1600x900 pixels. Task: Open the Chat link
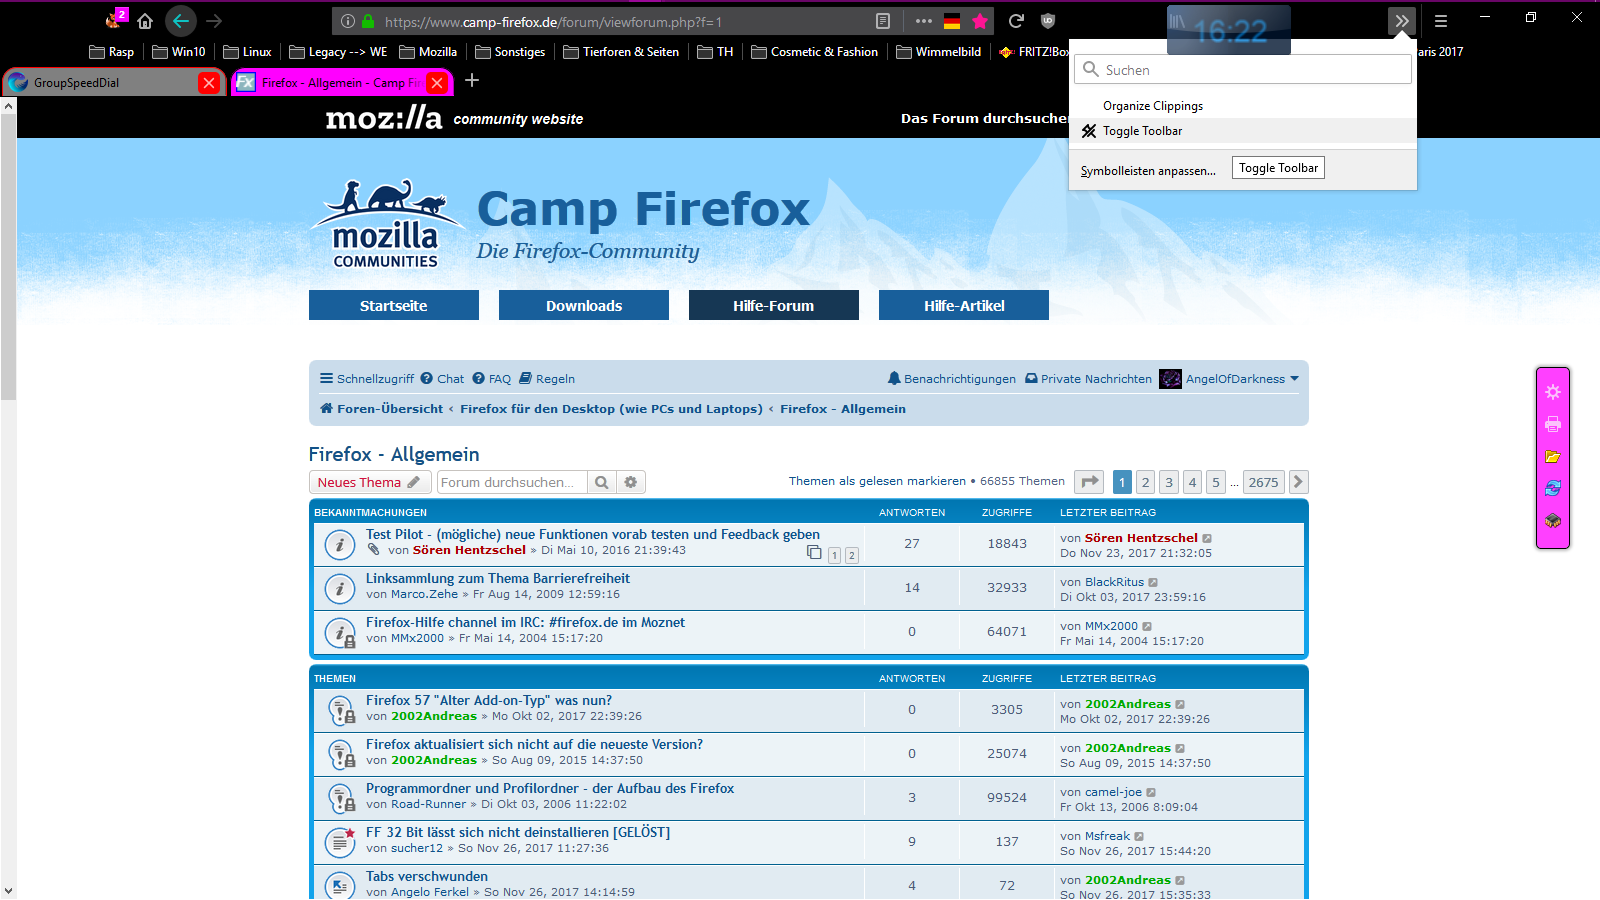pos(442,379)
